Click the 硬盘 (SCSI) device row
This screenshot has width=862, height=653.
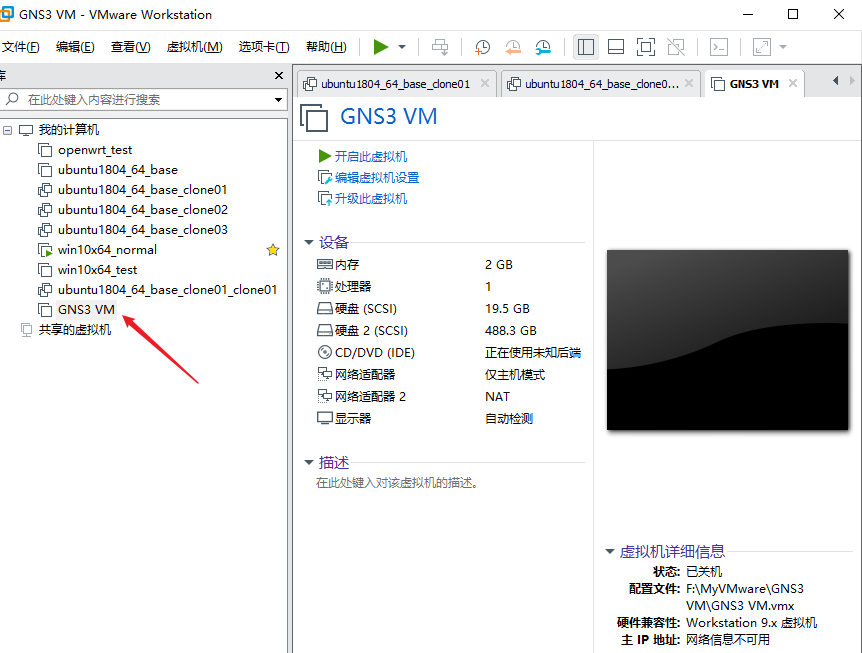click(450, 308)
